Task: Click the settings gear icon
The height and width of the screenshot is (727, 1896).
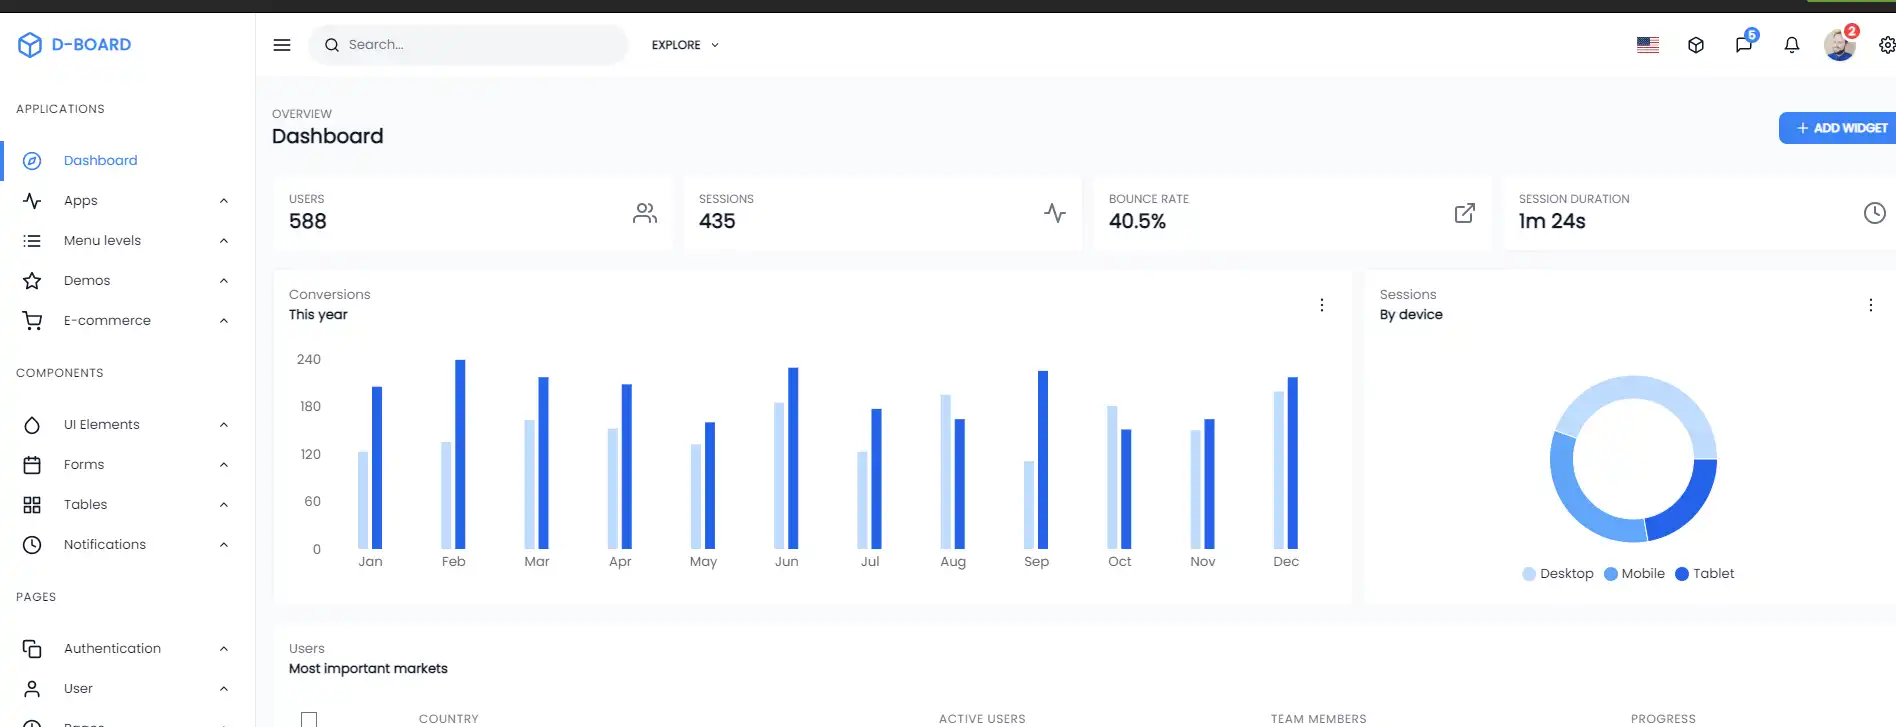Action: [x=1886, y=45]
